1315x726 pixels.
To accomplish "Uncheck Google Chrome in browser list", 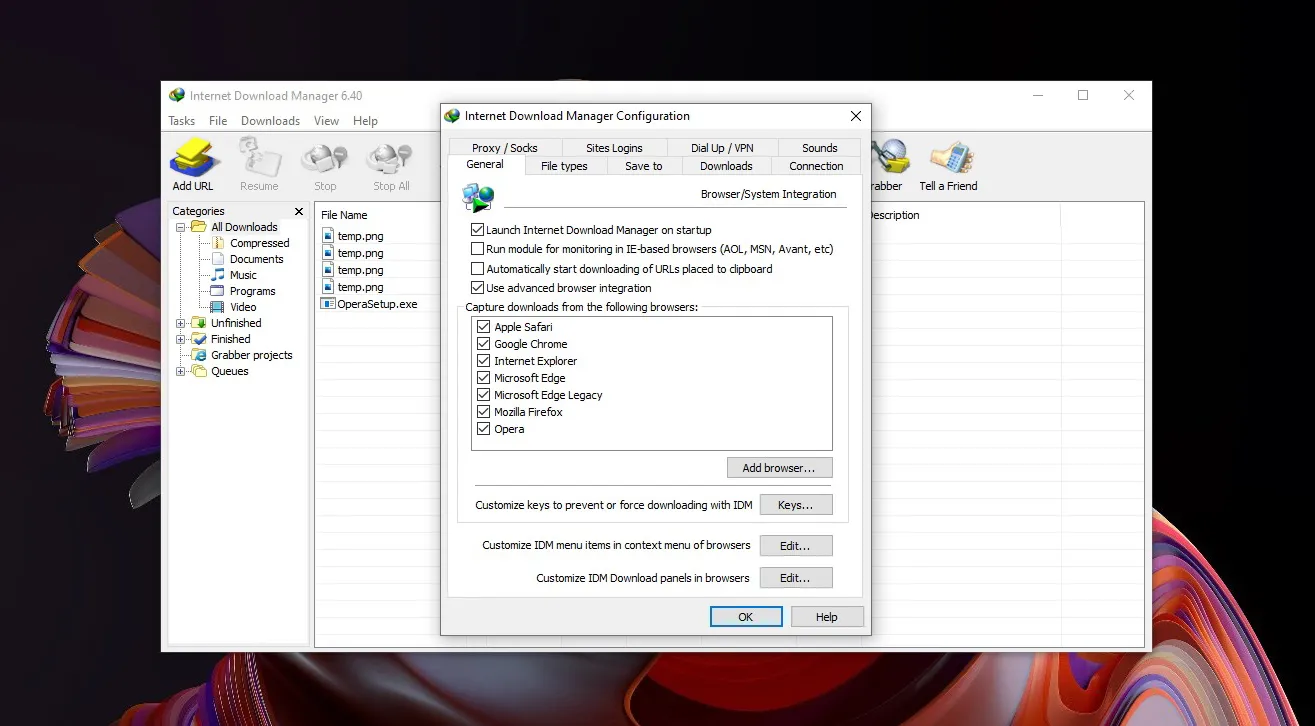I will click(484, 344).
